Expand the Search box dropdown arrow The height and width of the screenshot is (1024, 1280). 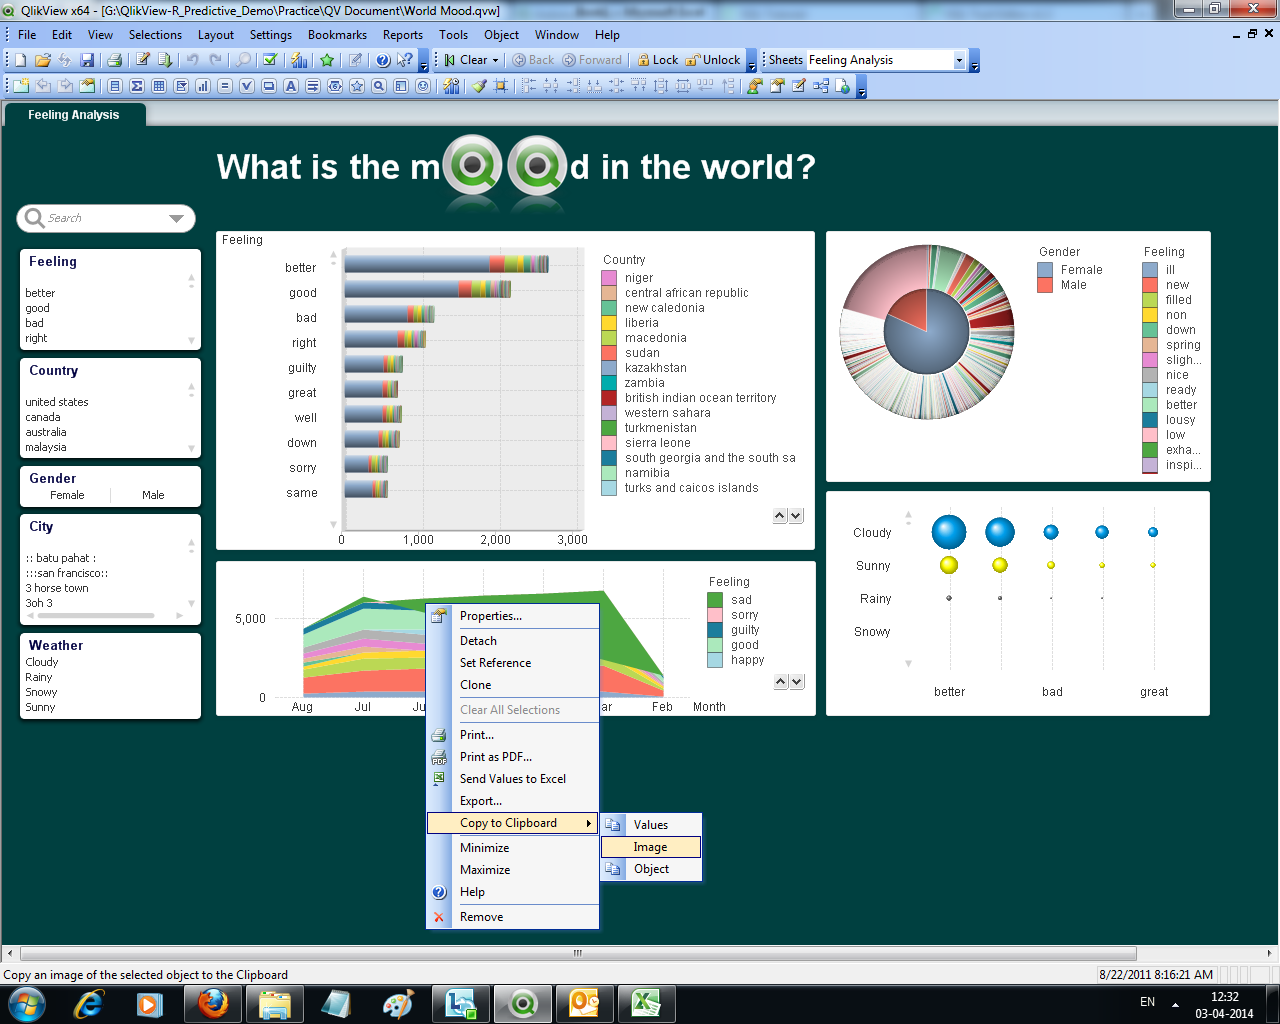(176, 218)
